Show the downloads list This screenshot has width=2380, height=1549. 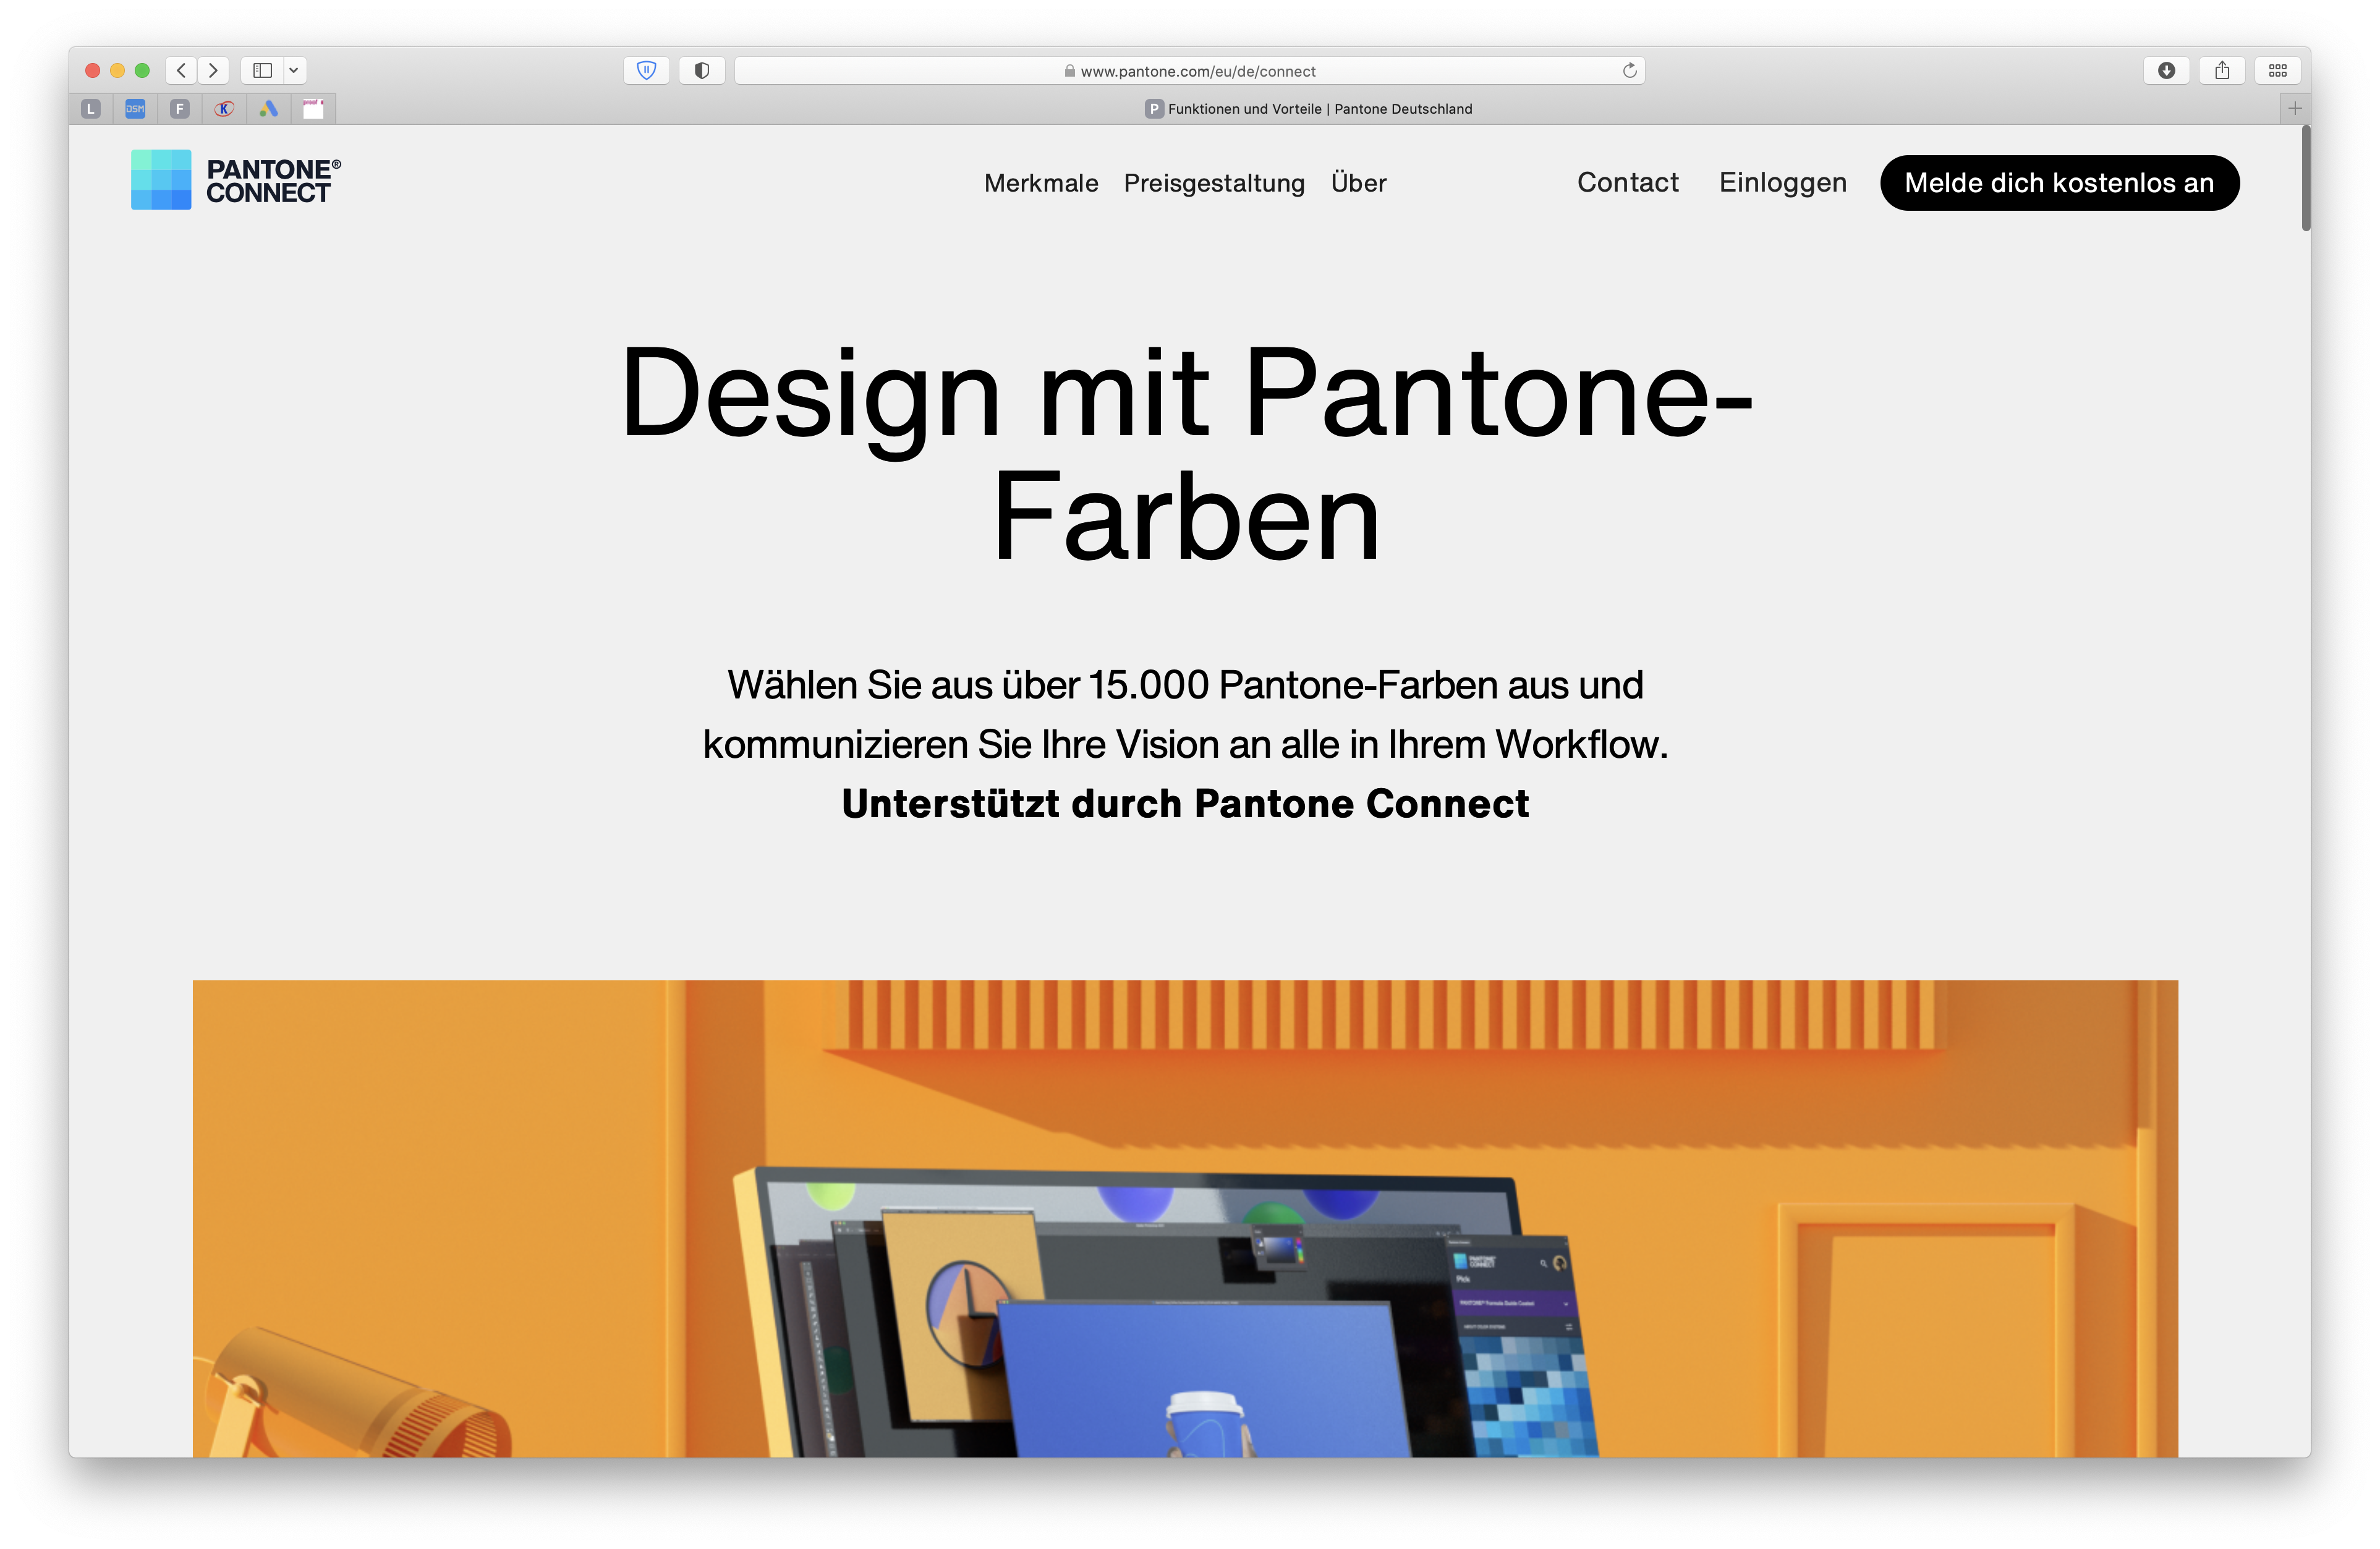coord(2166,70)
